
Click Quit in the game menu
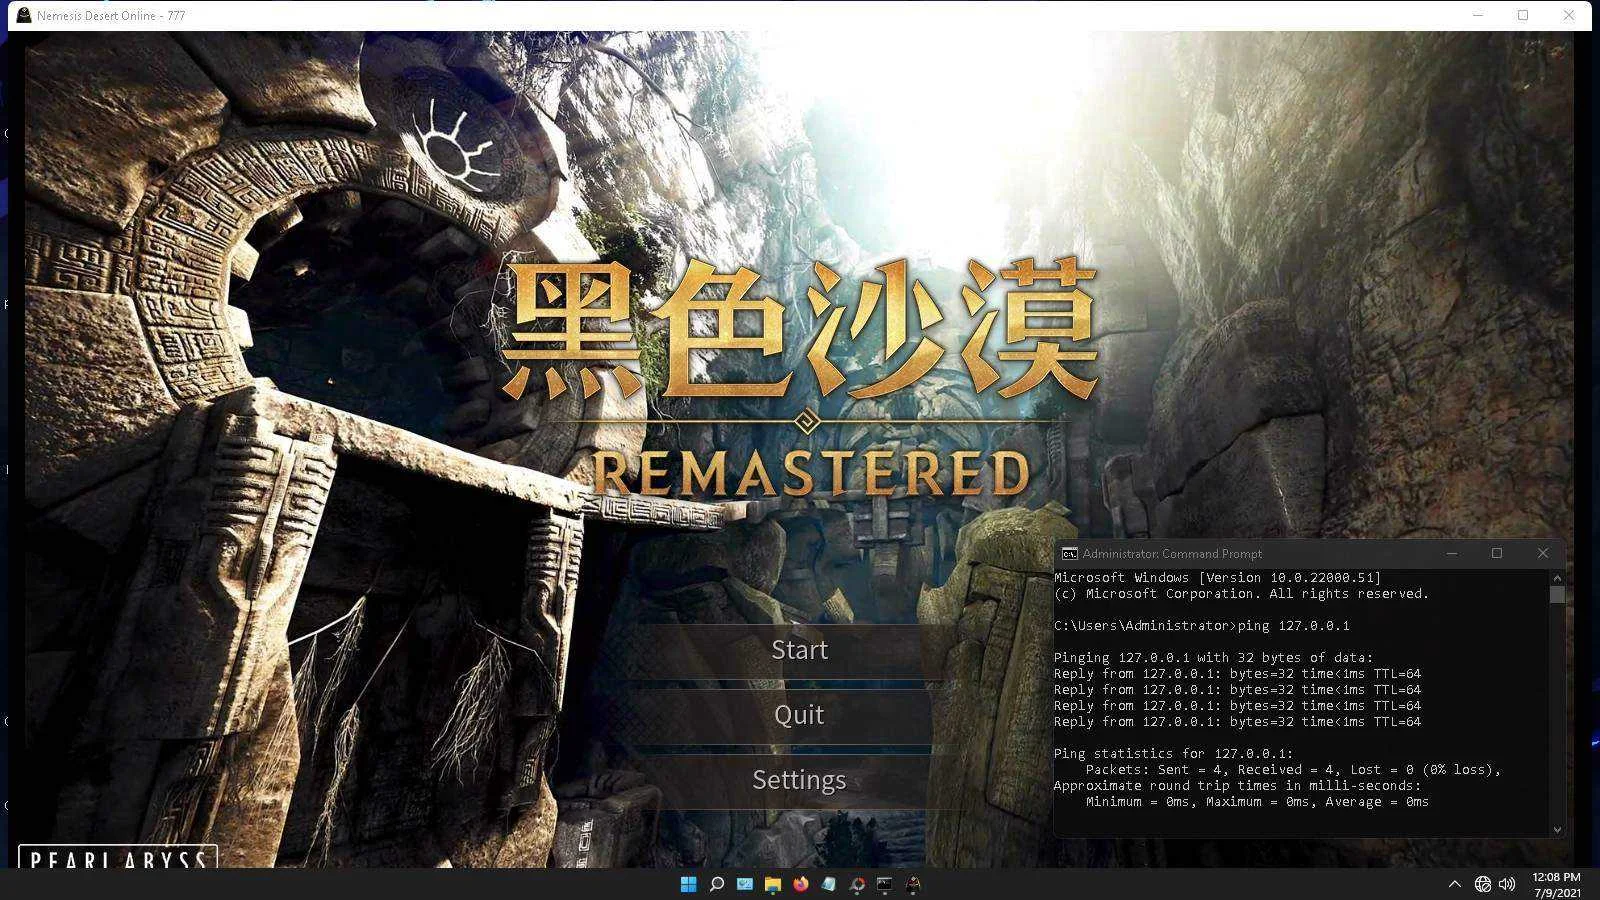[x=799, y=715]
